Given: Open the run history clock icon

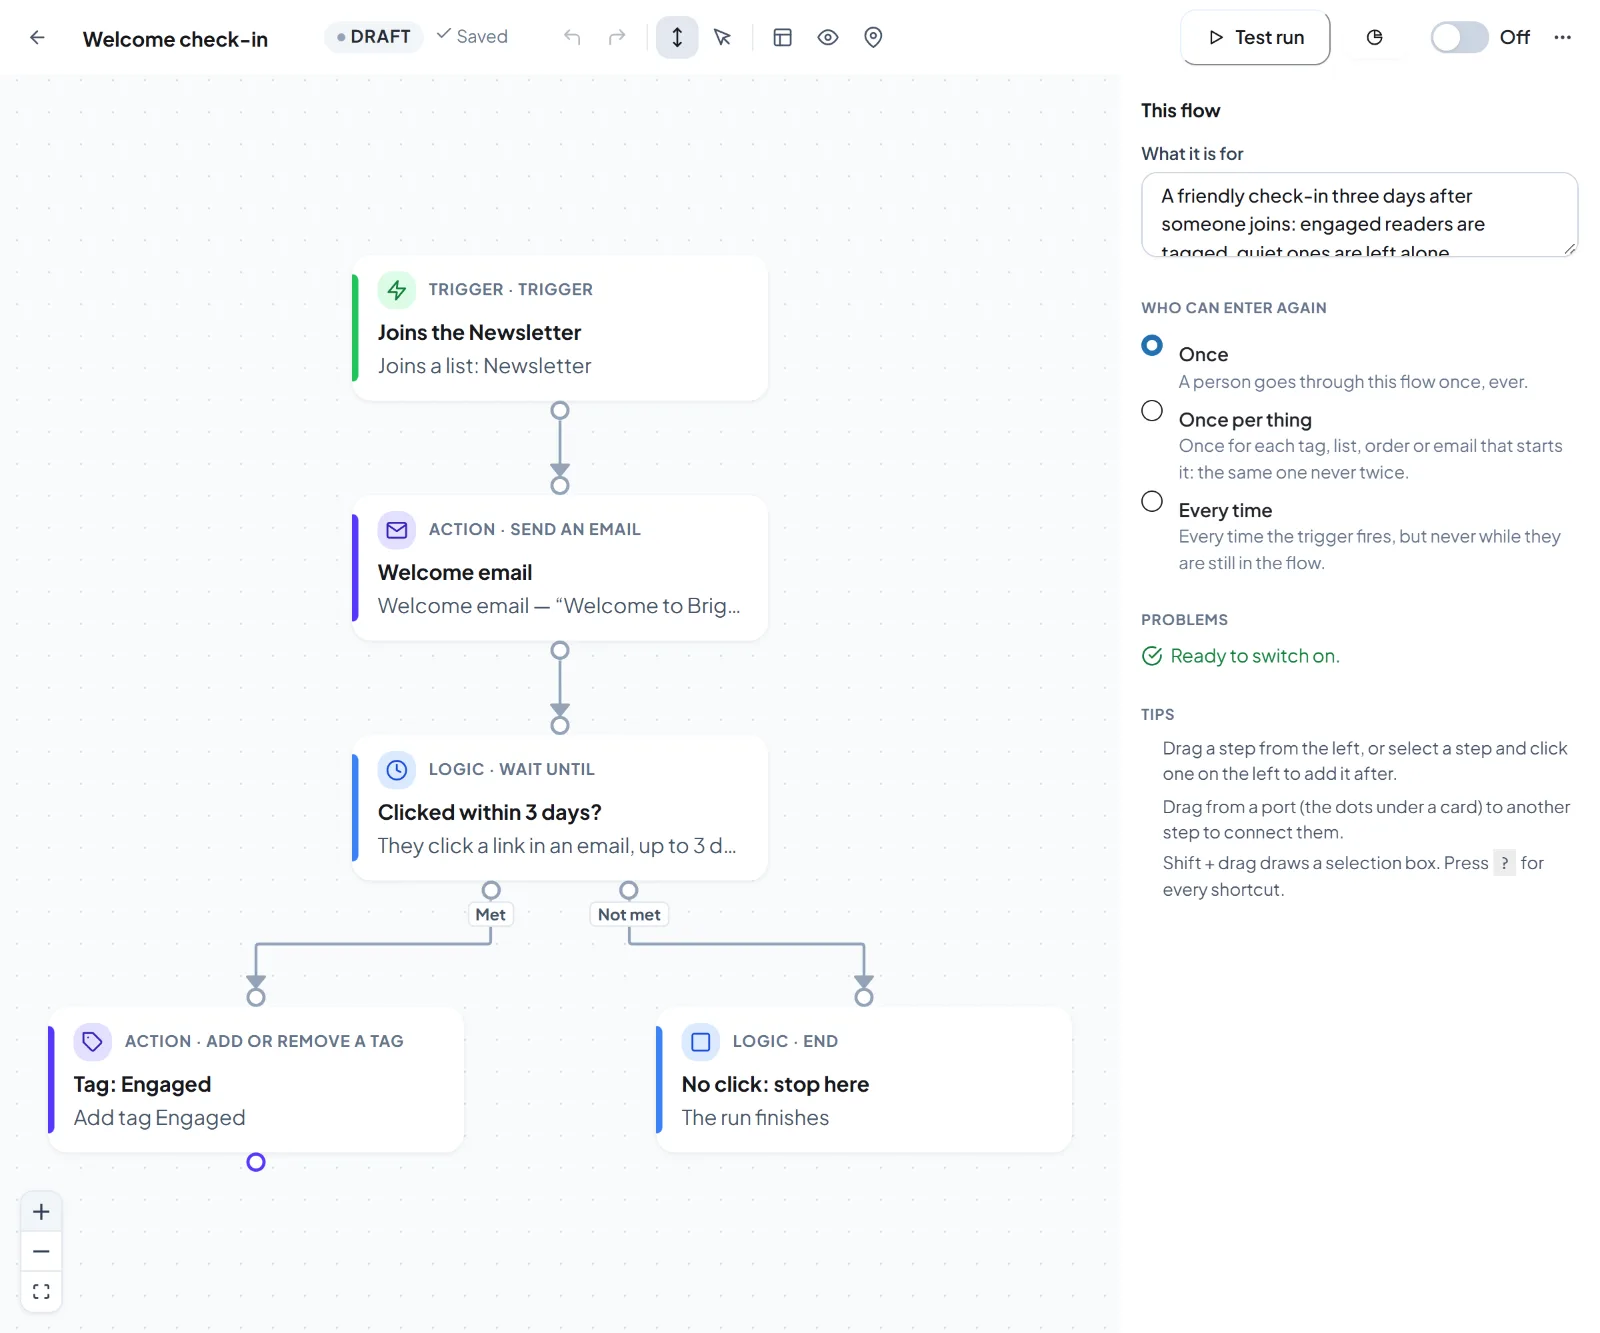Looking at the screenshot, I should click(x=1375, y=37).
